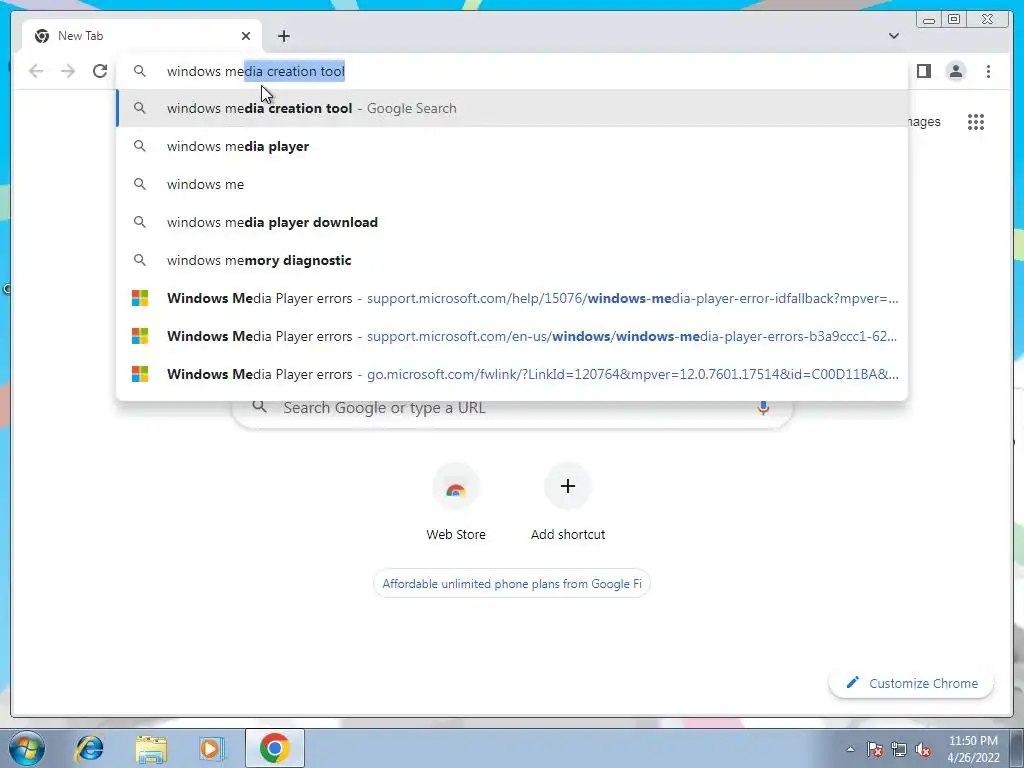
Task: Open the clock showing 11:50 PM
Action: pos(973,749)
